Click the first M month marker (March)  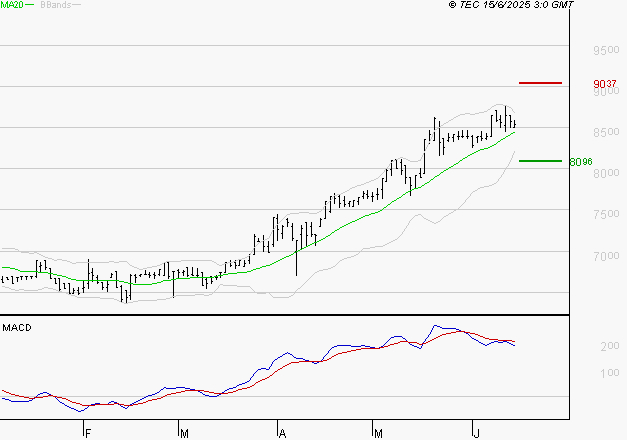[184, 433]
